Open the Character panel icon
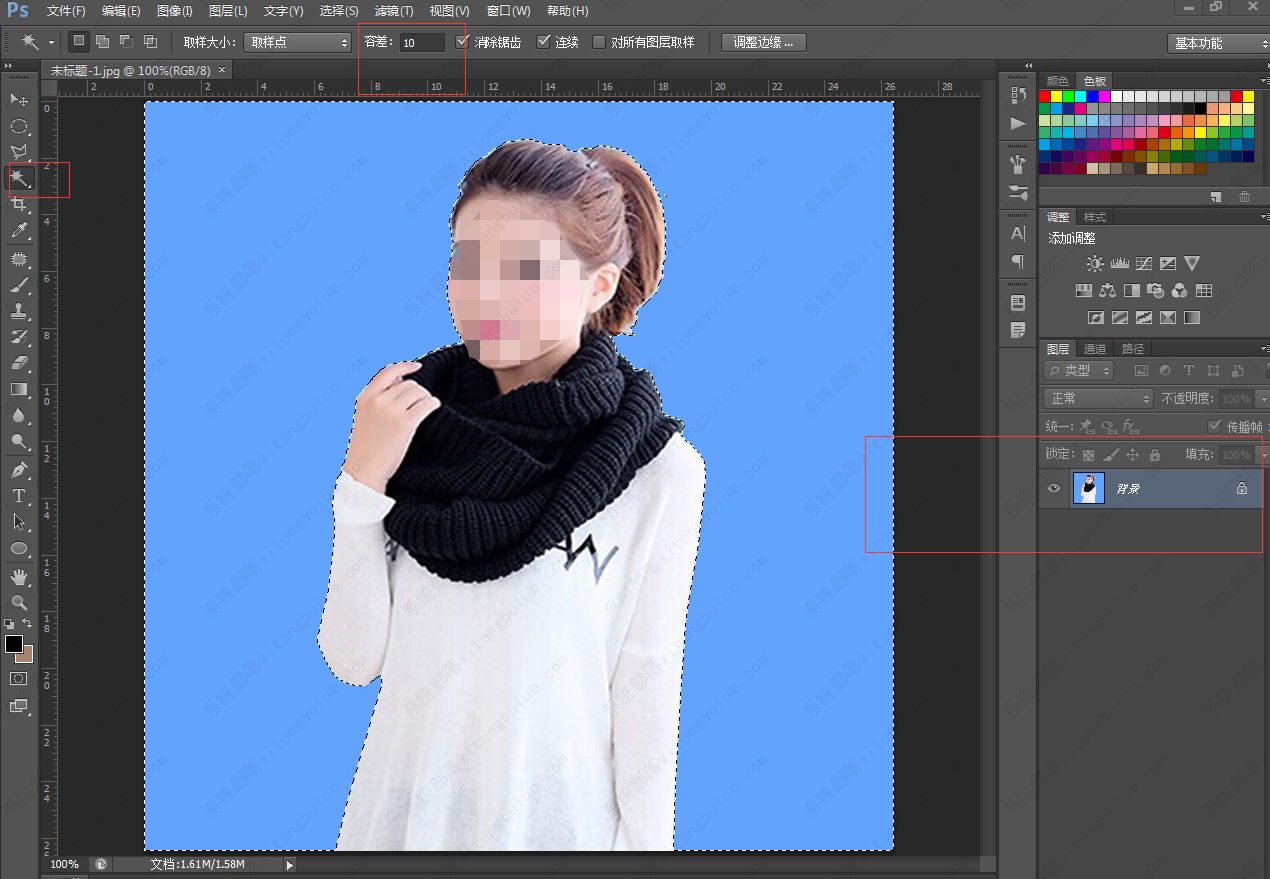The height and width of the screenshot is (879, 1270). tap(1018, 233)
